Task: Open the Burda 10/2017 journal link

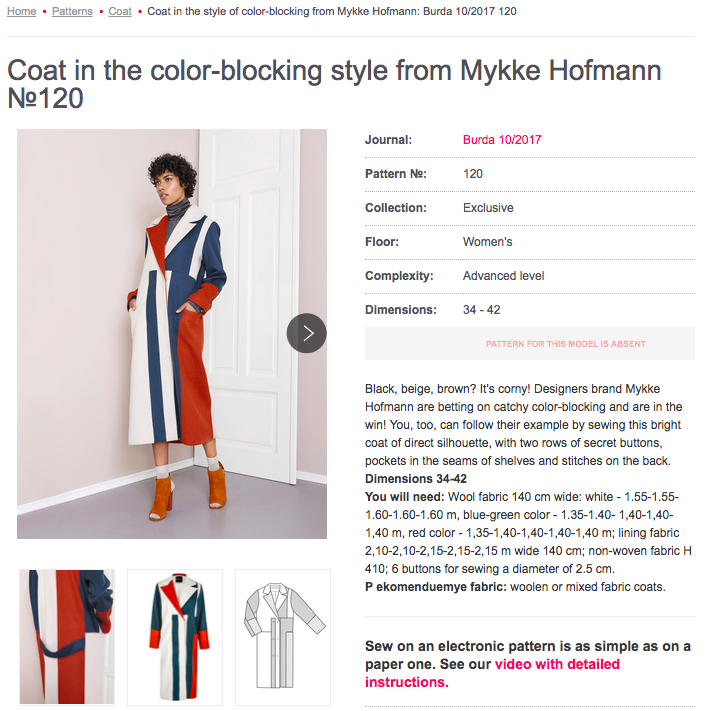Action: coord(502,140)
